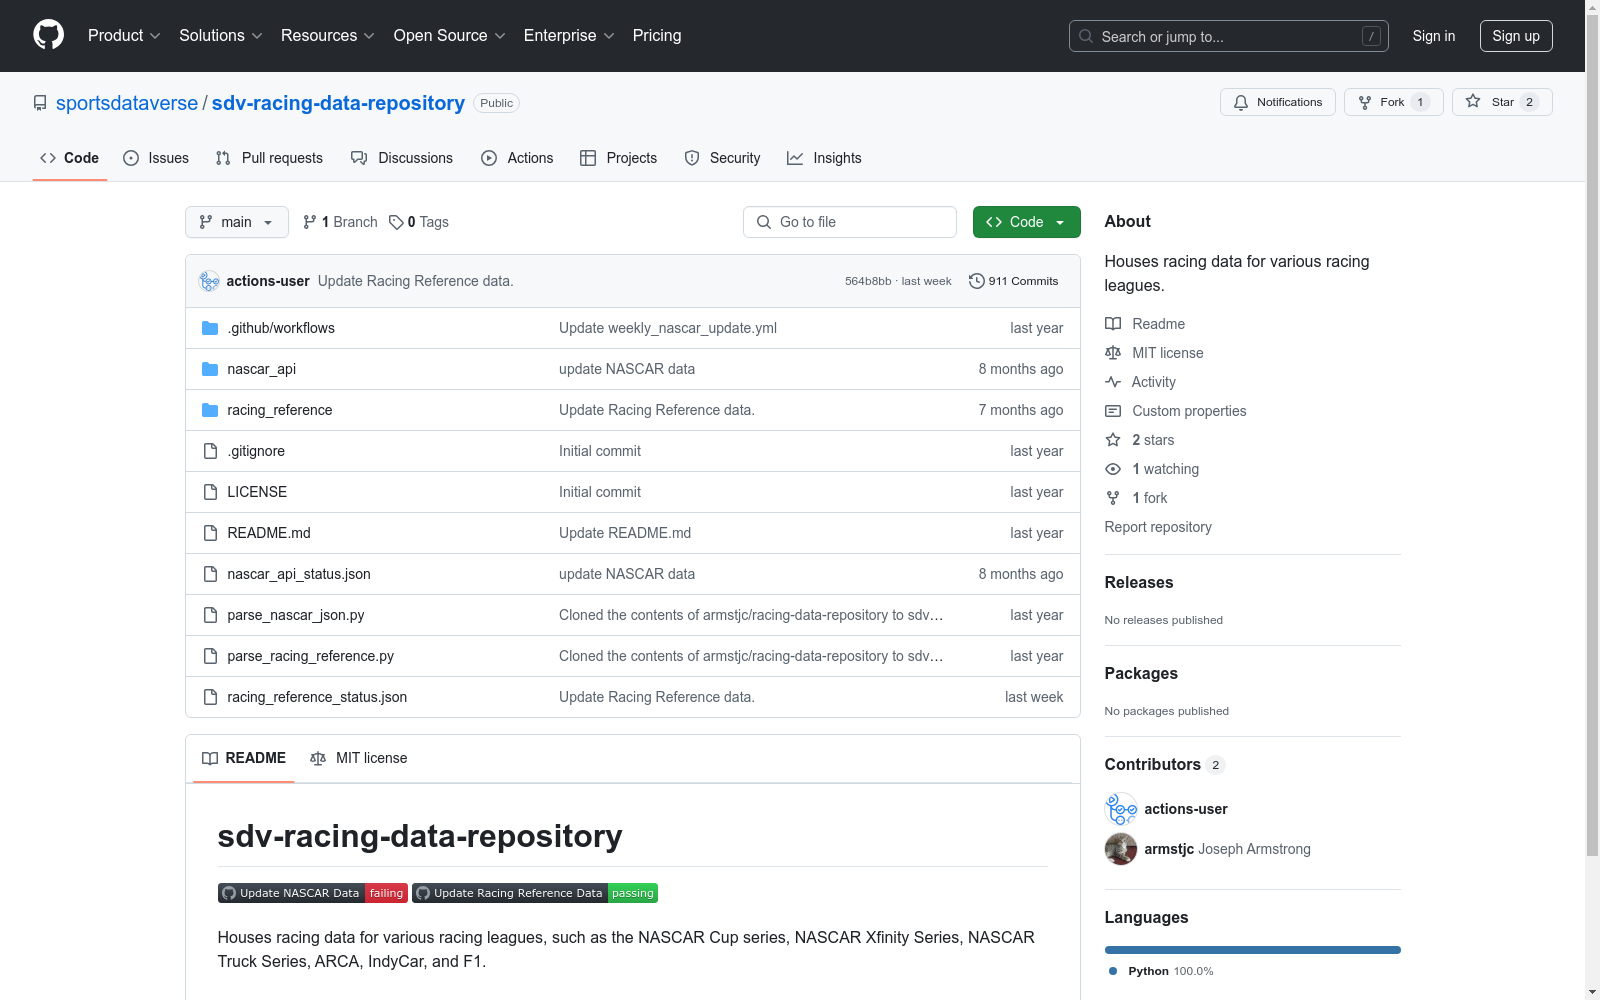Open the sportsdataverse organization link
The image size is (1600, 1000).
[x=127, y=103]
